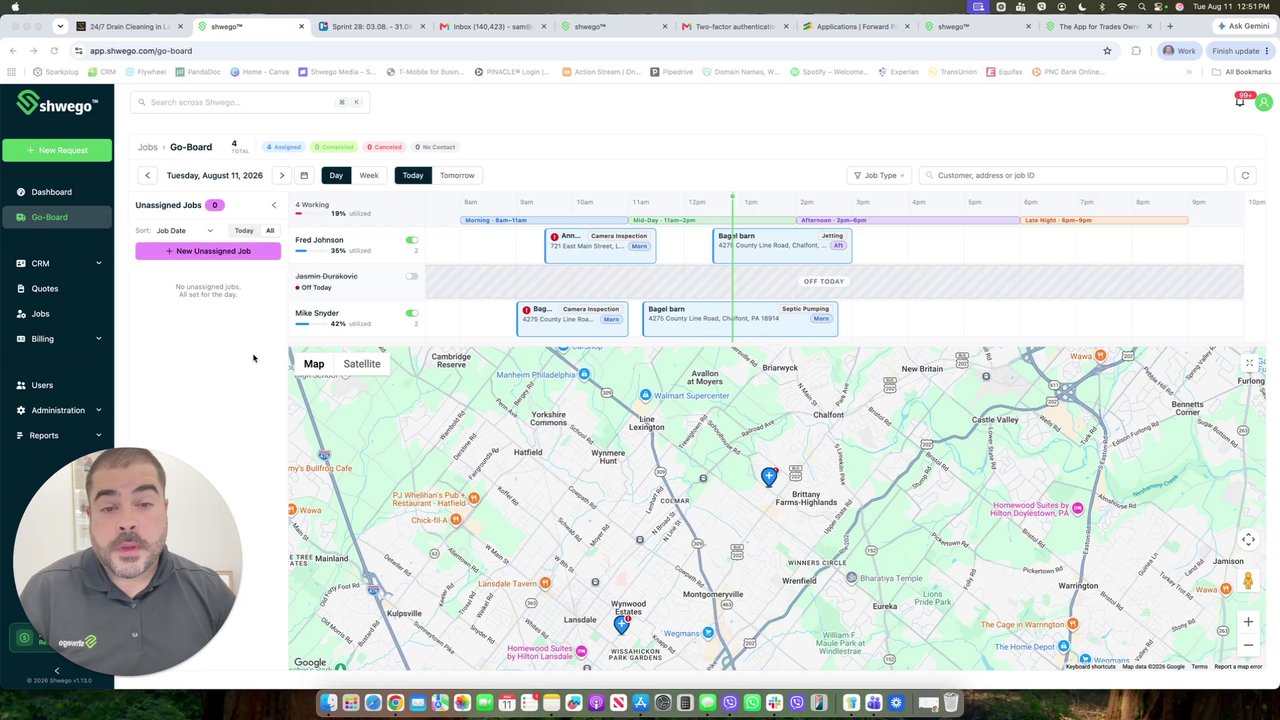Switch to the Sprint 28 browser tab
Viewport: 1280px width, 720px height.
[x=370, y=26]
